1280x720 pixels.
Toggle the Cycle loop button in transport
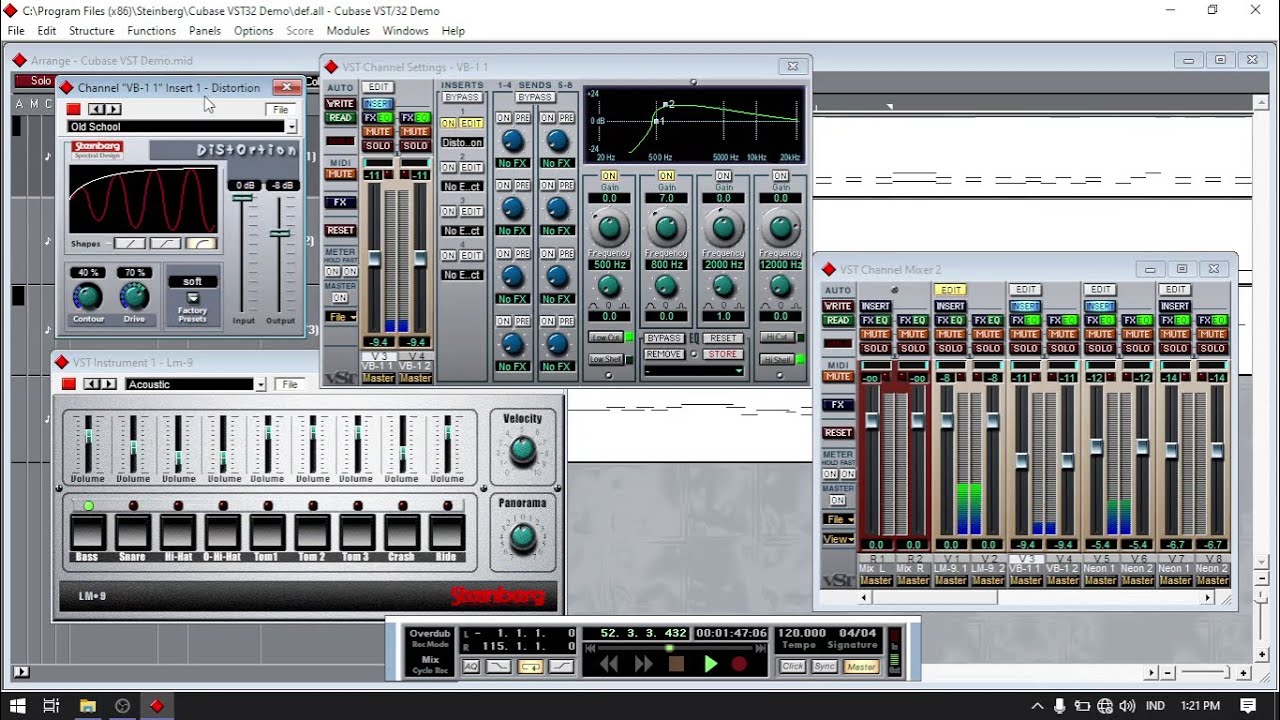[x=531, y=667]
